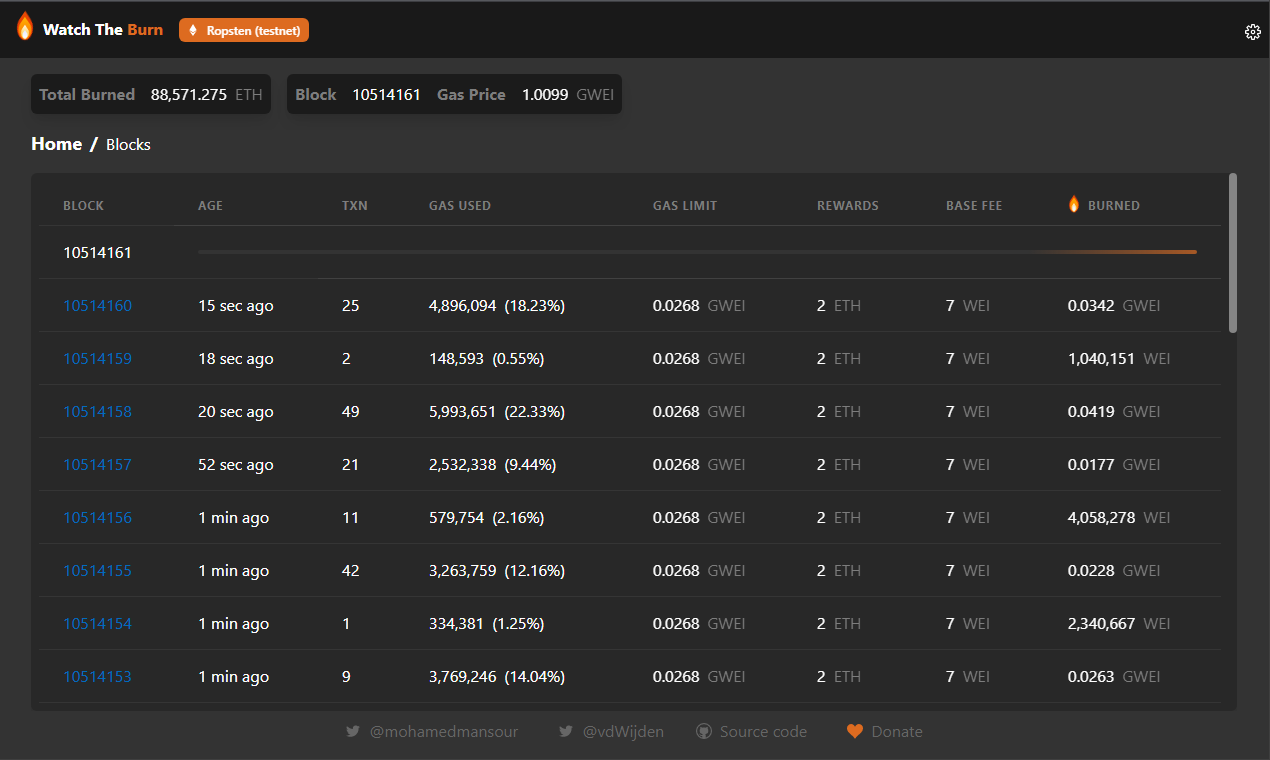Click burned value 0.0342 GWEI

tap(1114, 306)
